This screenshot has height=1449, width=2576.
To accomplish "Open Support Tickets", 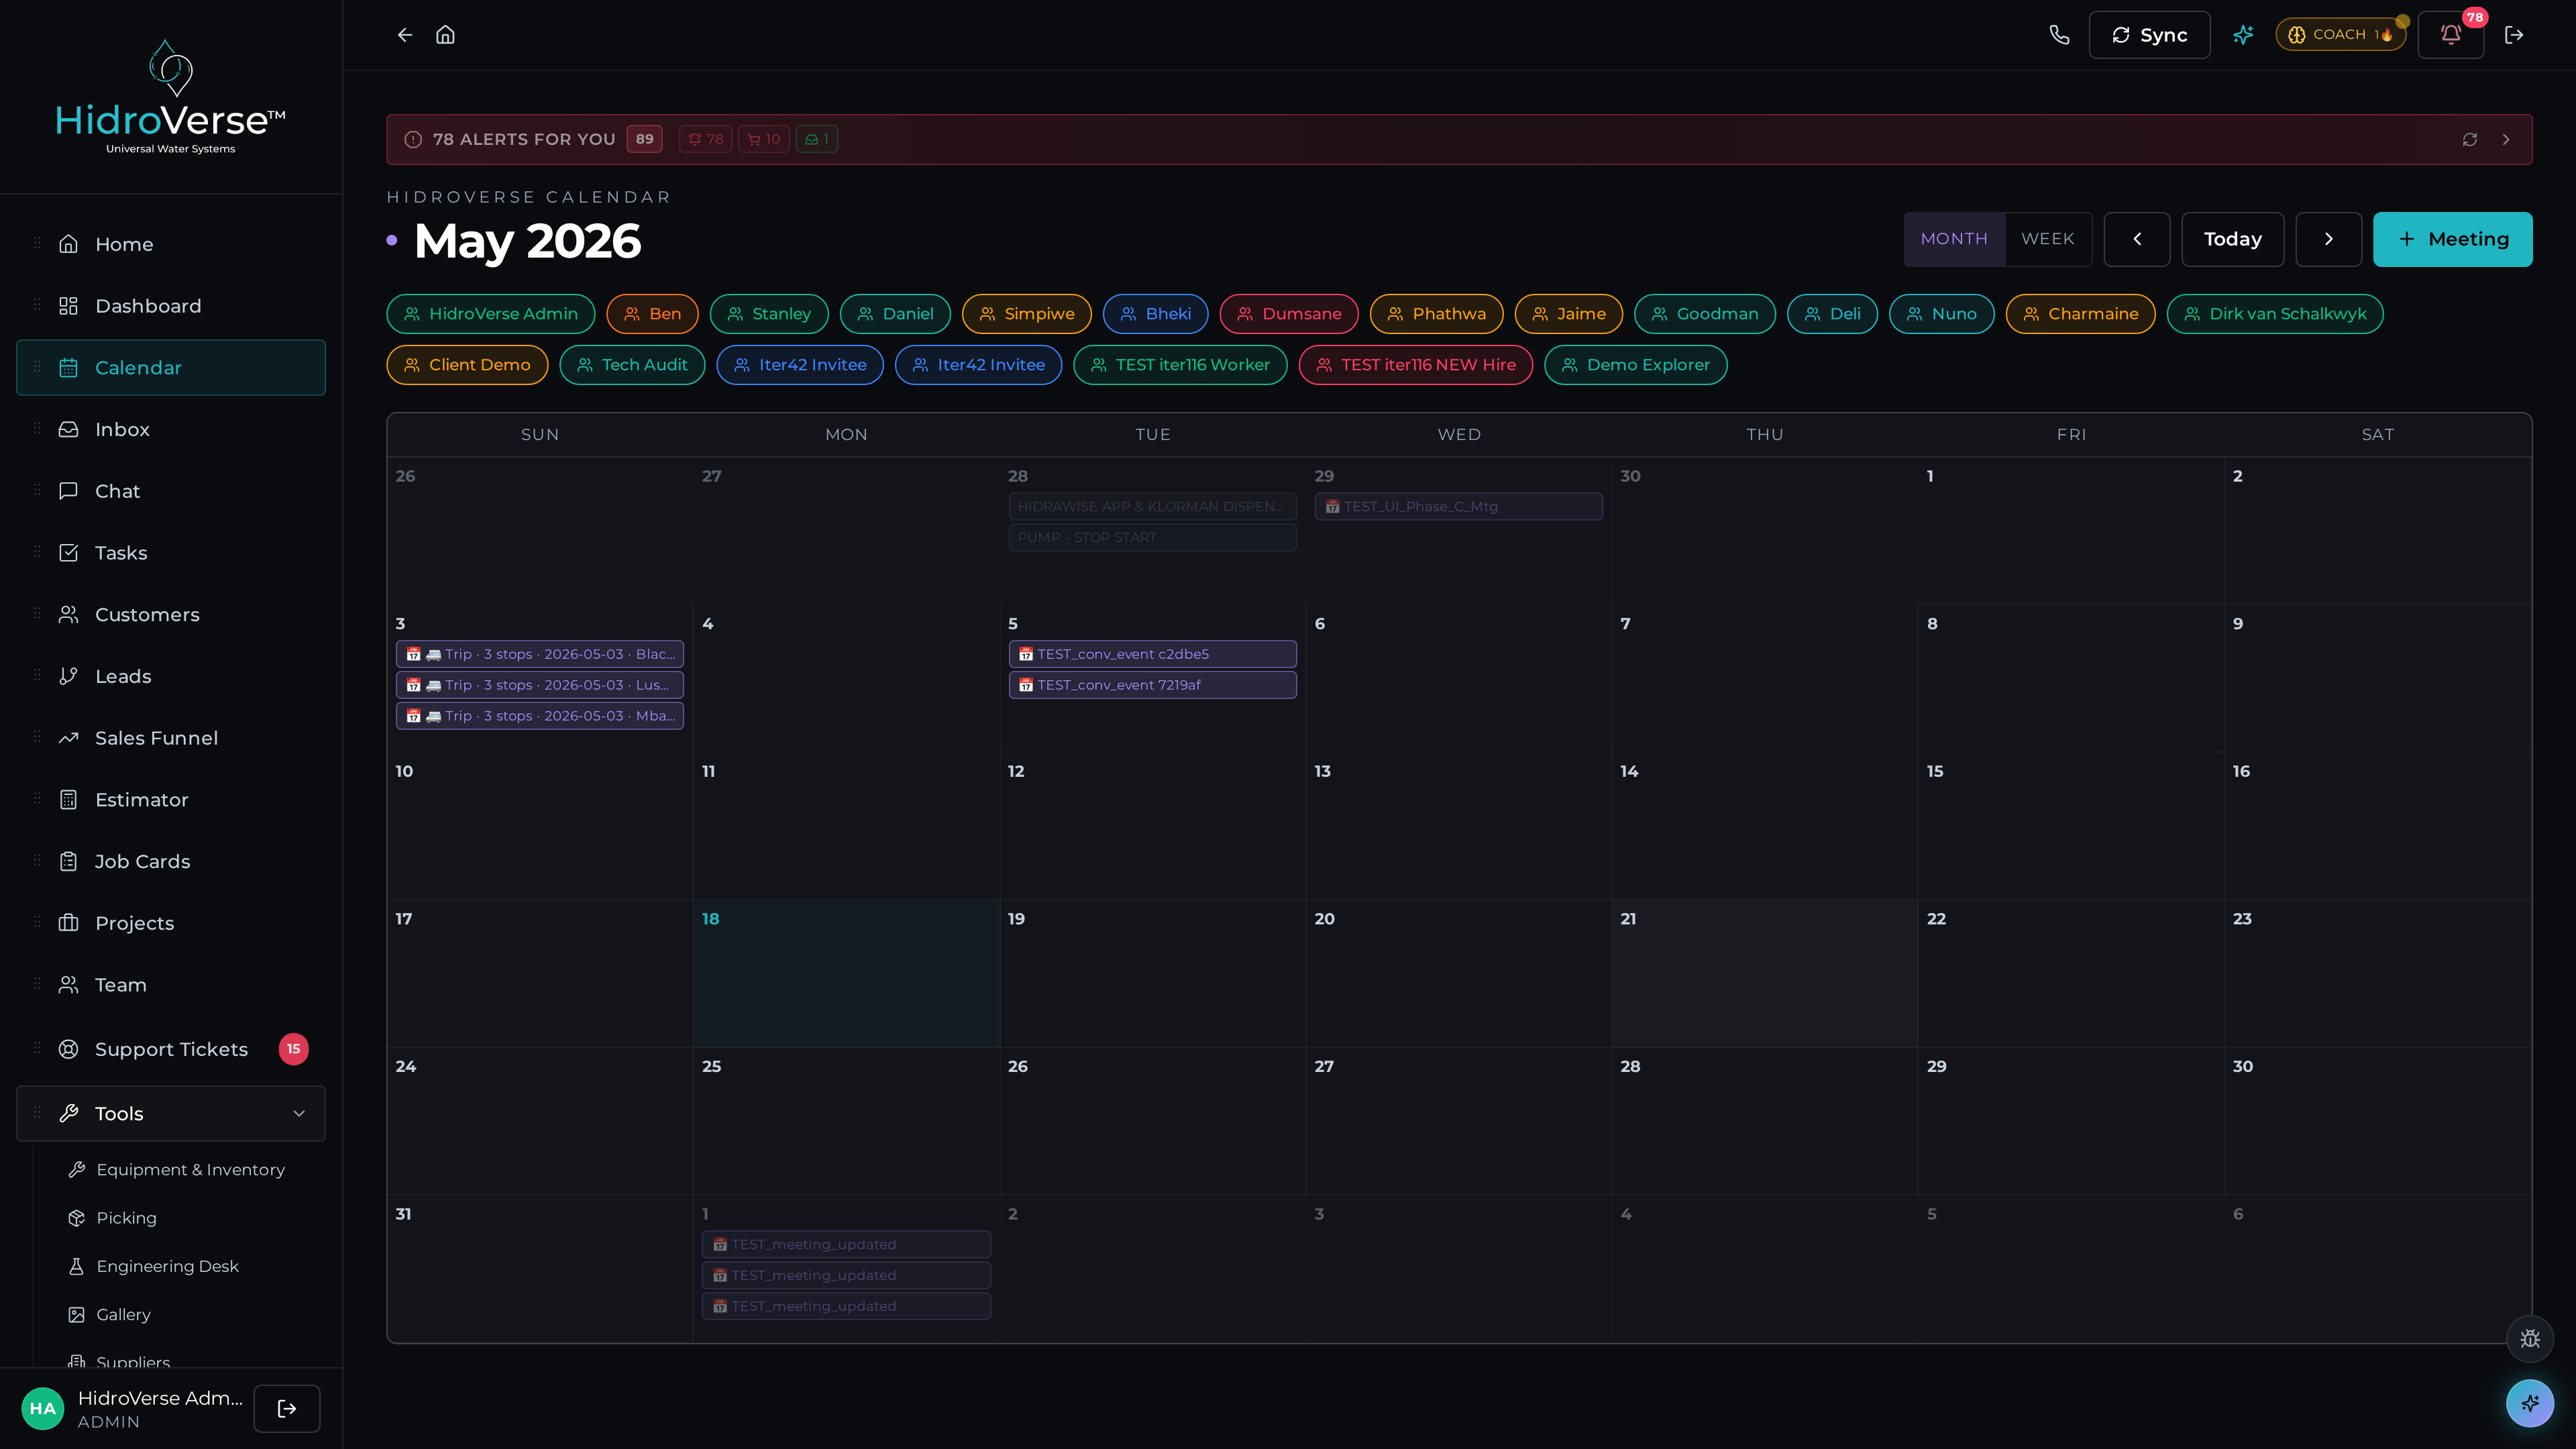I will [x=171, y=1049].
